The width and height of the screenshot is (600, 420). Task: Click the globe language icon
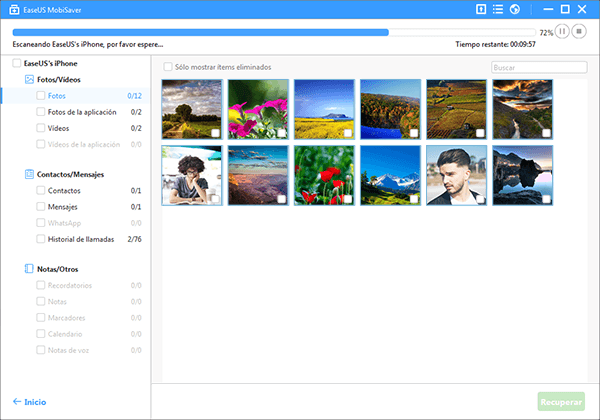[515, 9]
